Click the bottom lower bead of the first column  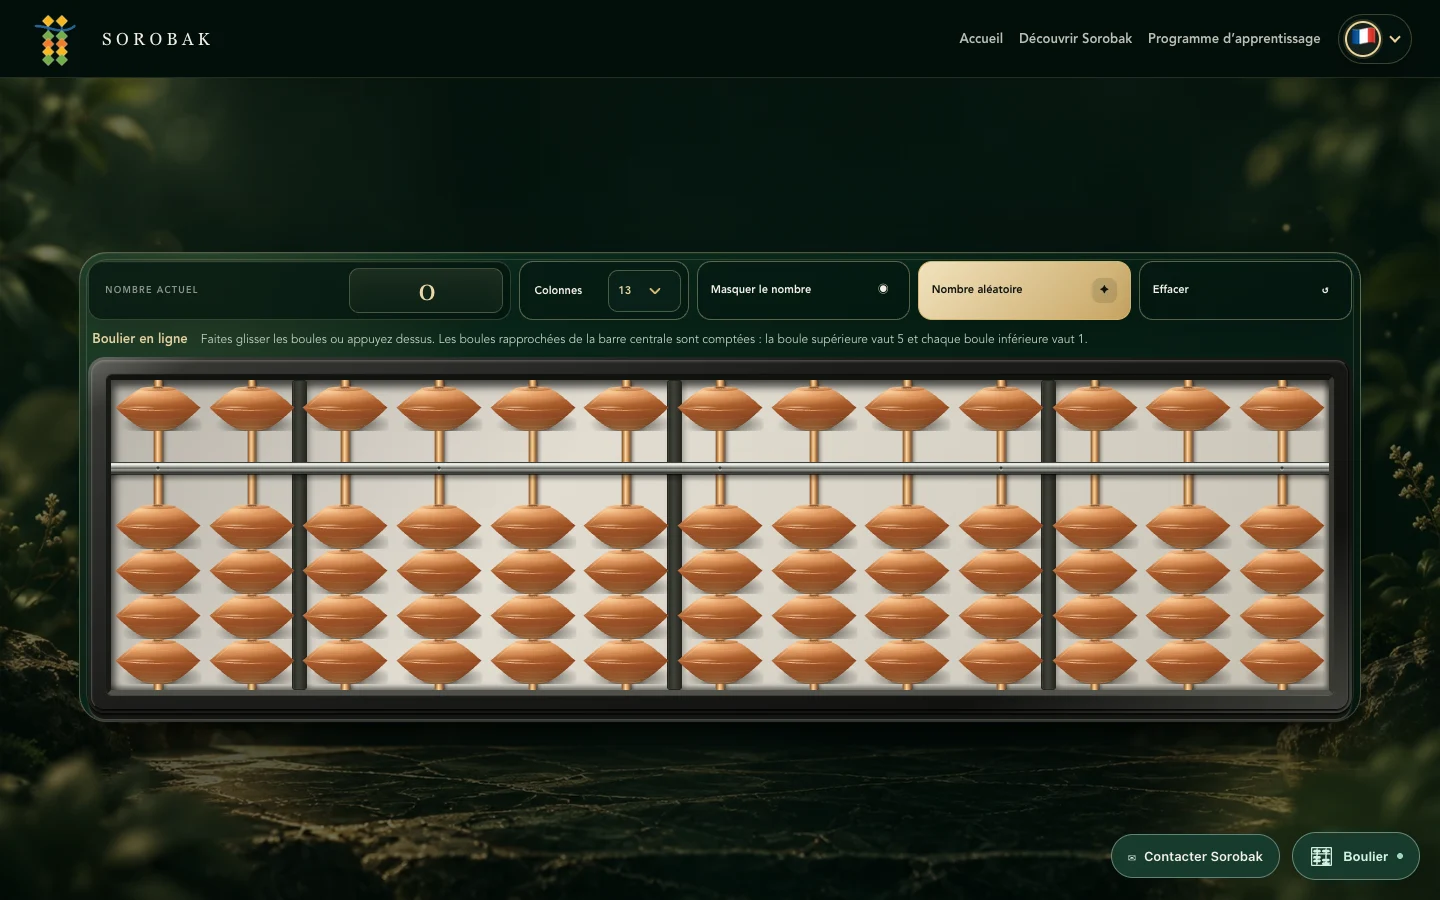pyautogui.click(x=158, y=662)
